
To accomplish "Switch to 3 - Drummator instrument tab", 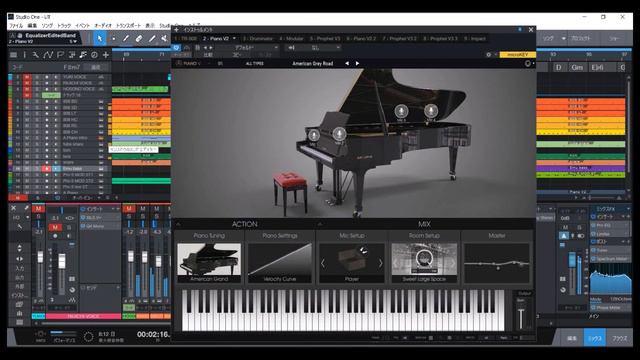I will point(258,38).
